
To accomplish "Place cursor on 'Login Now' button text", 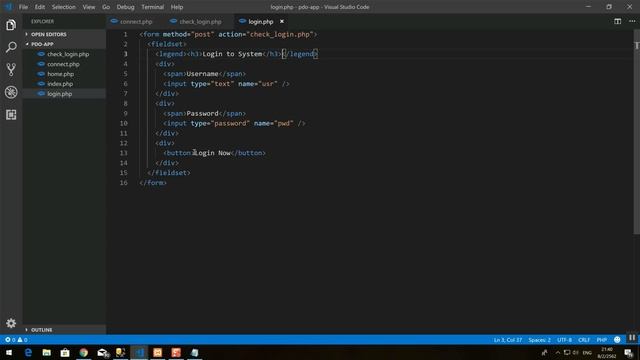I will tap(212, 153).
